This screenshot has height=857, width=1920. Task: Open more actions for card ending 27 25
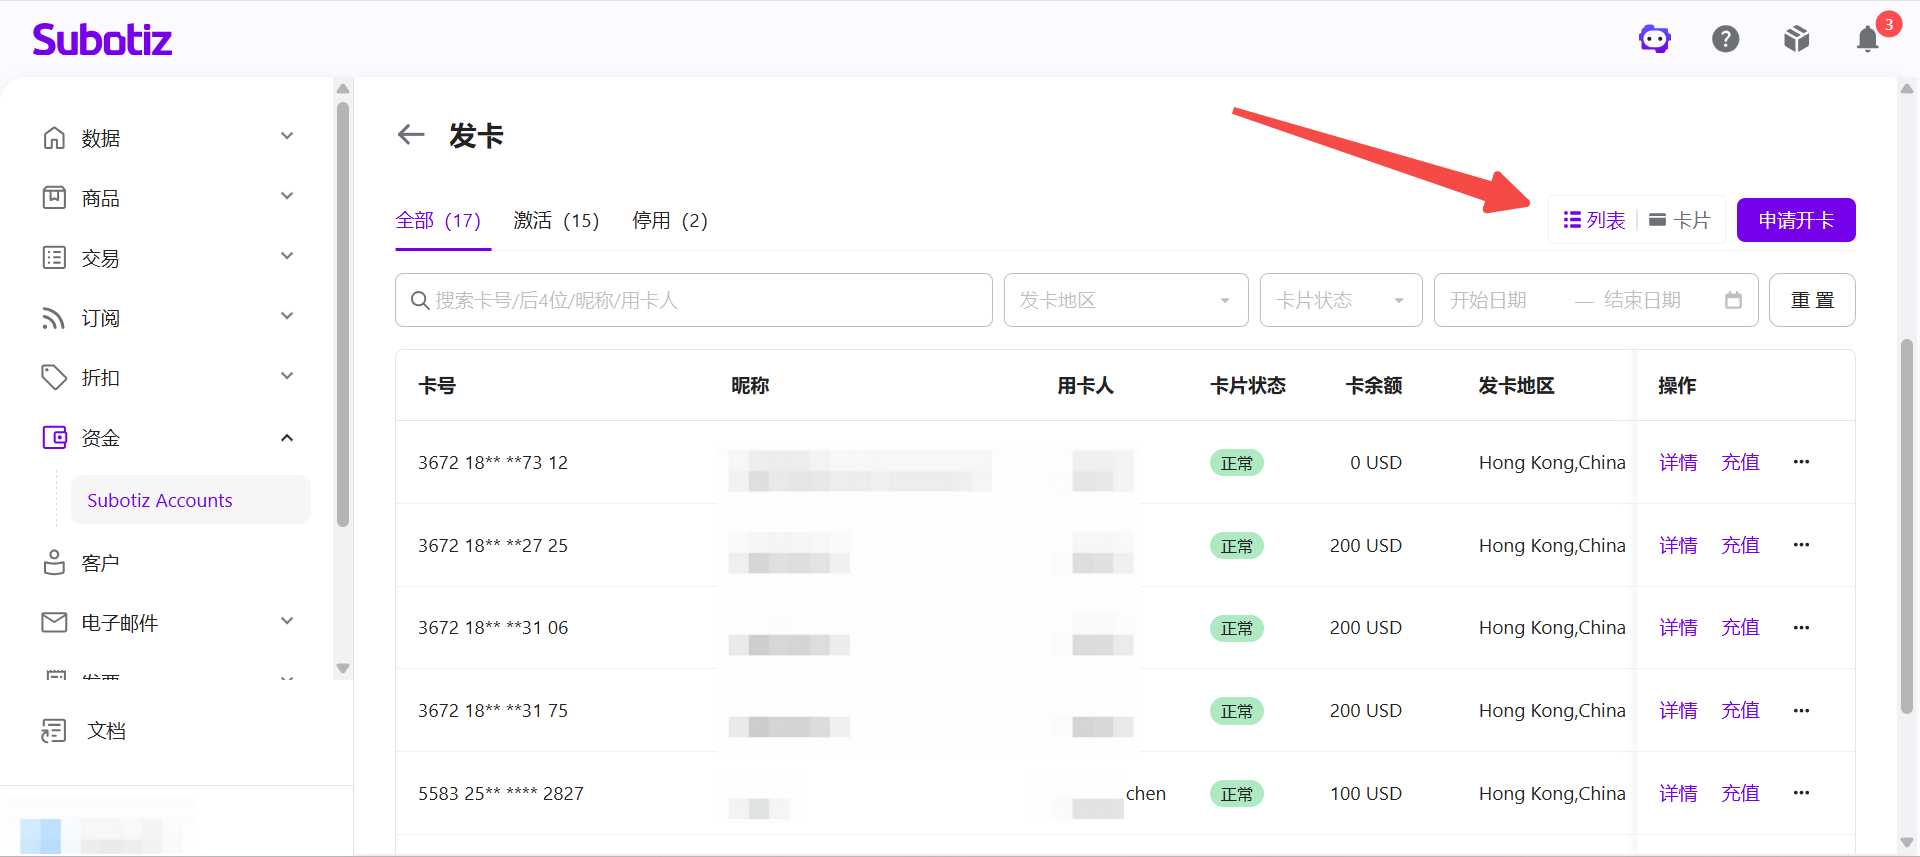click(1801, 545)
